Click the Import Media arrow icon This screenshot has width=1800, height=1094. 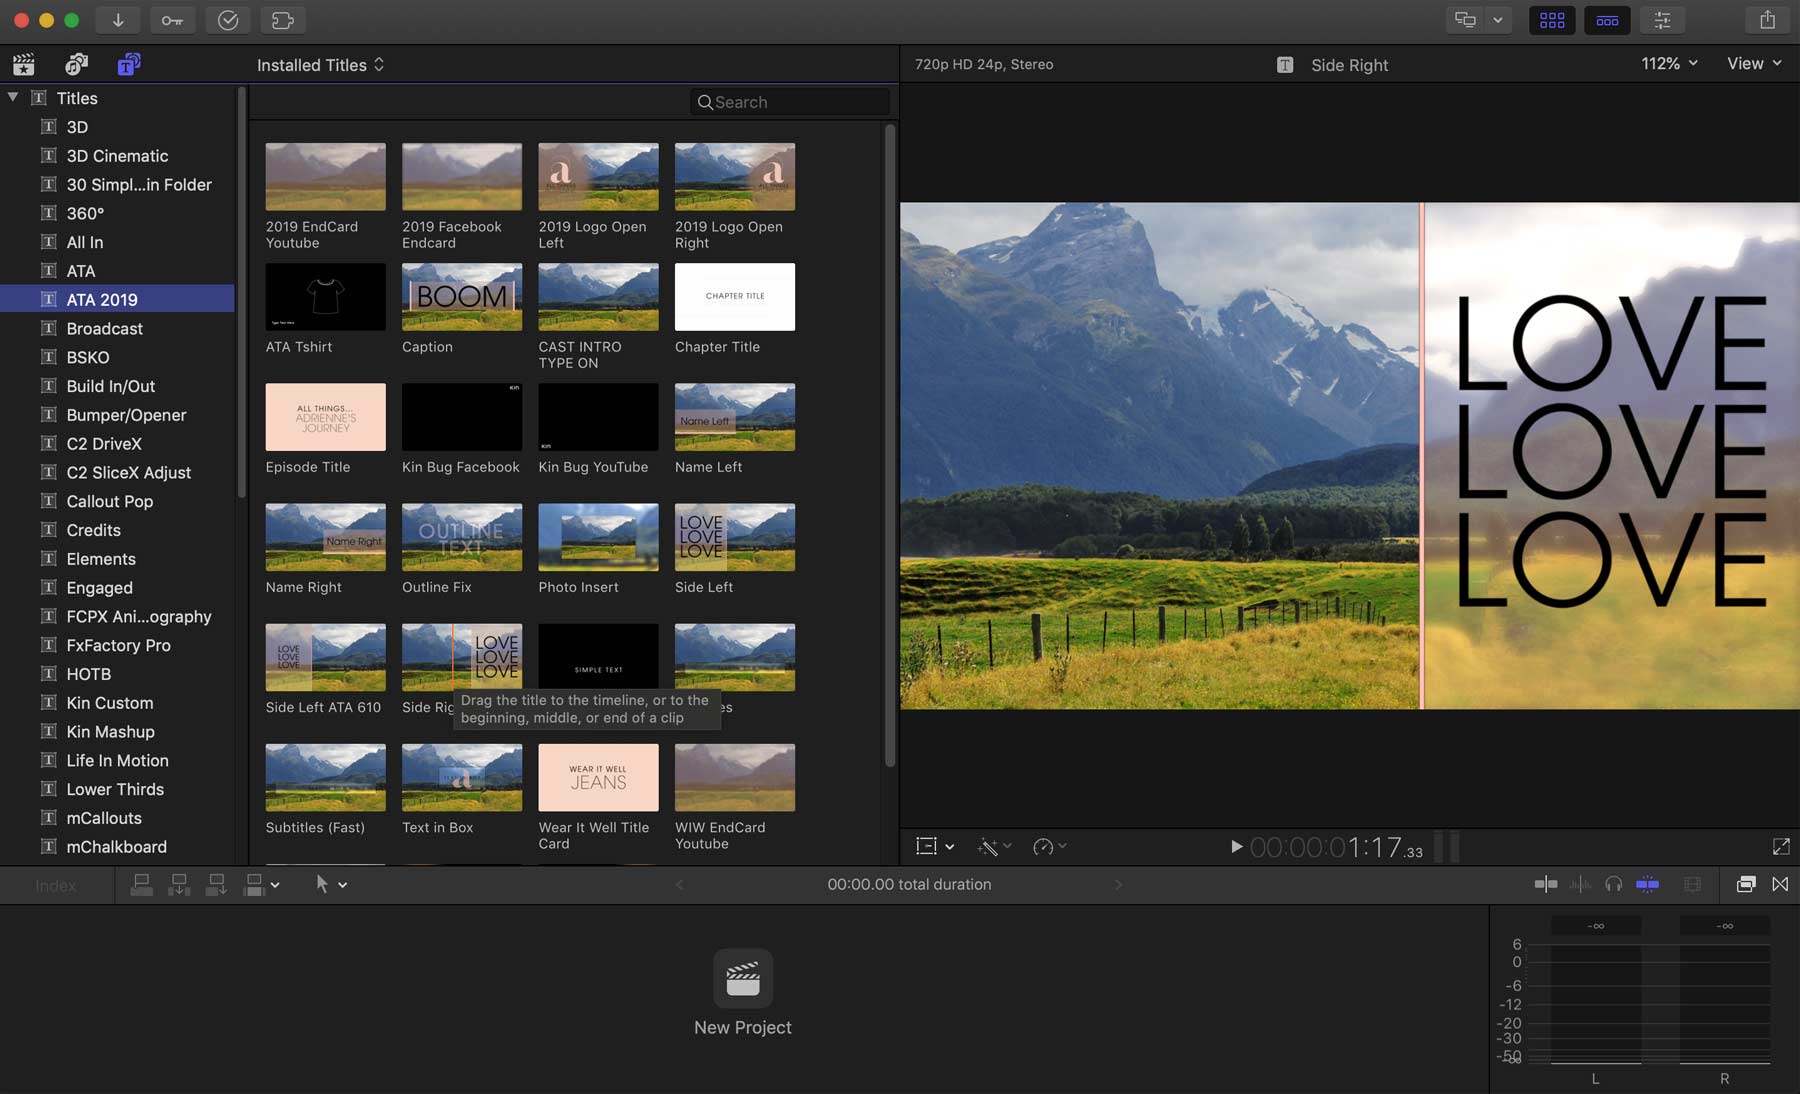click(118, 20)
